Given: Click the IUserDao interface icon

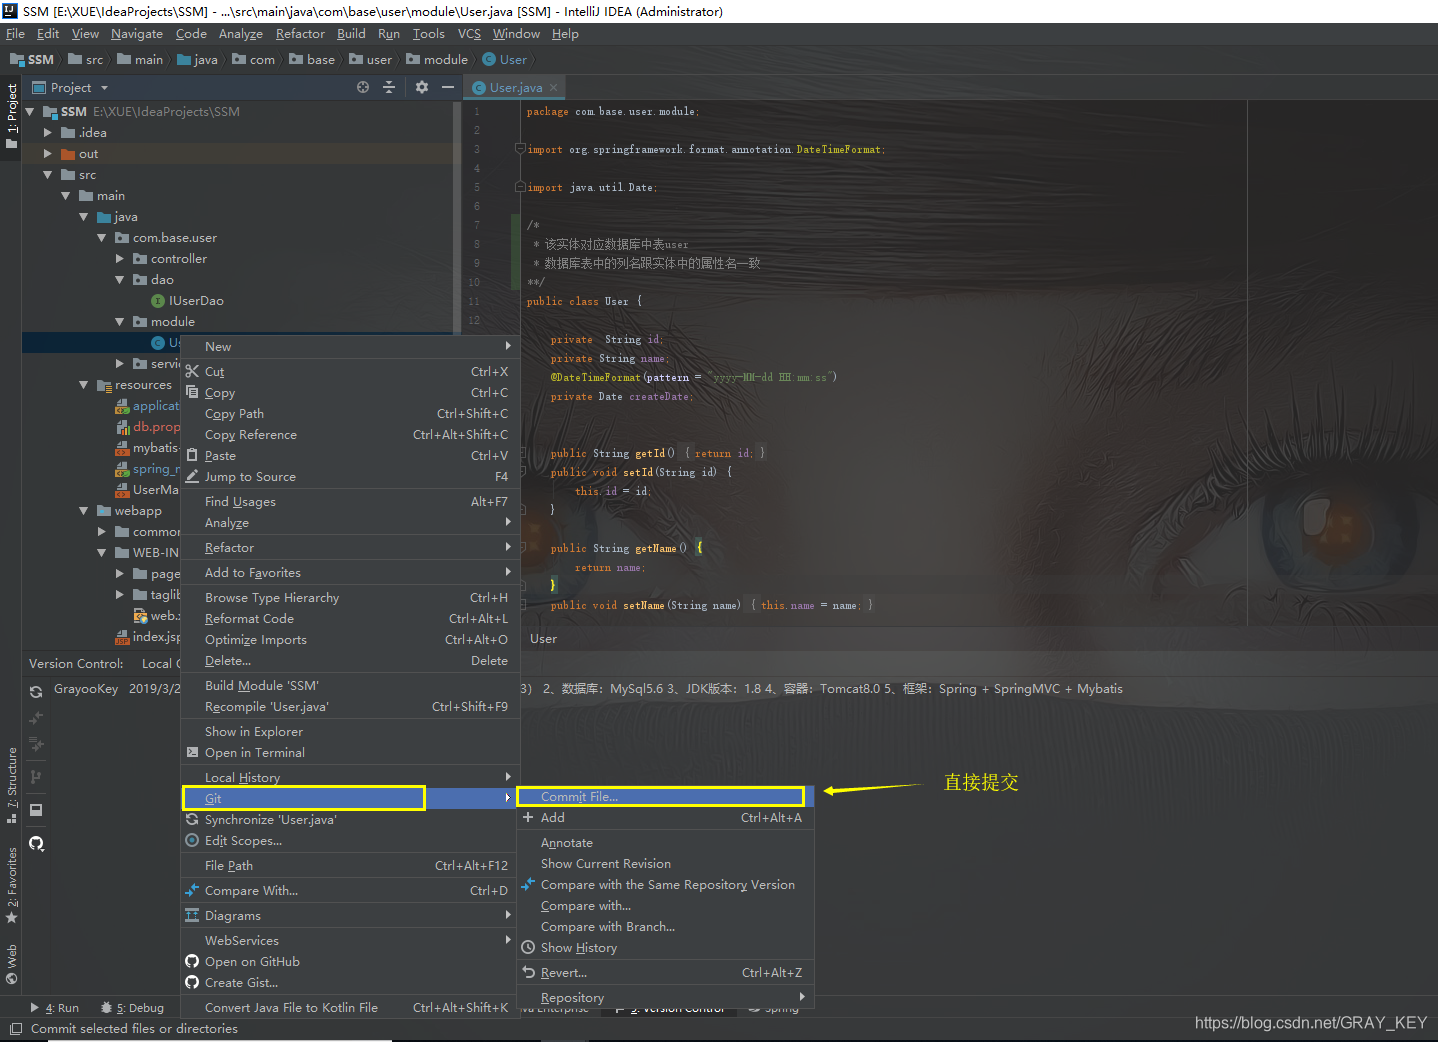Looking at the screenshot, I should (158, 301).
